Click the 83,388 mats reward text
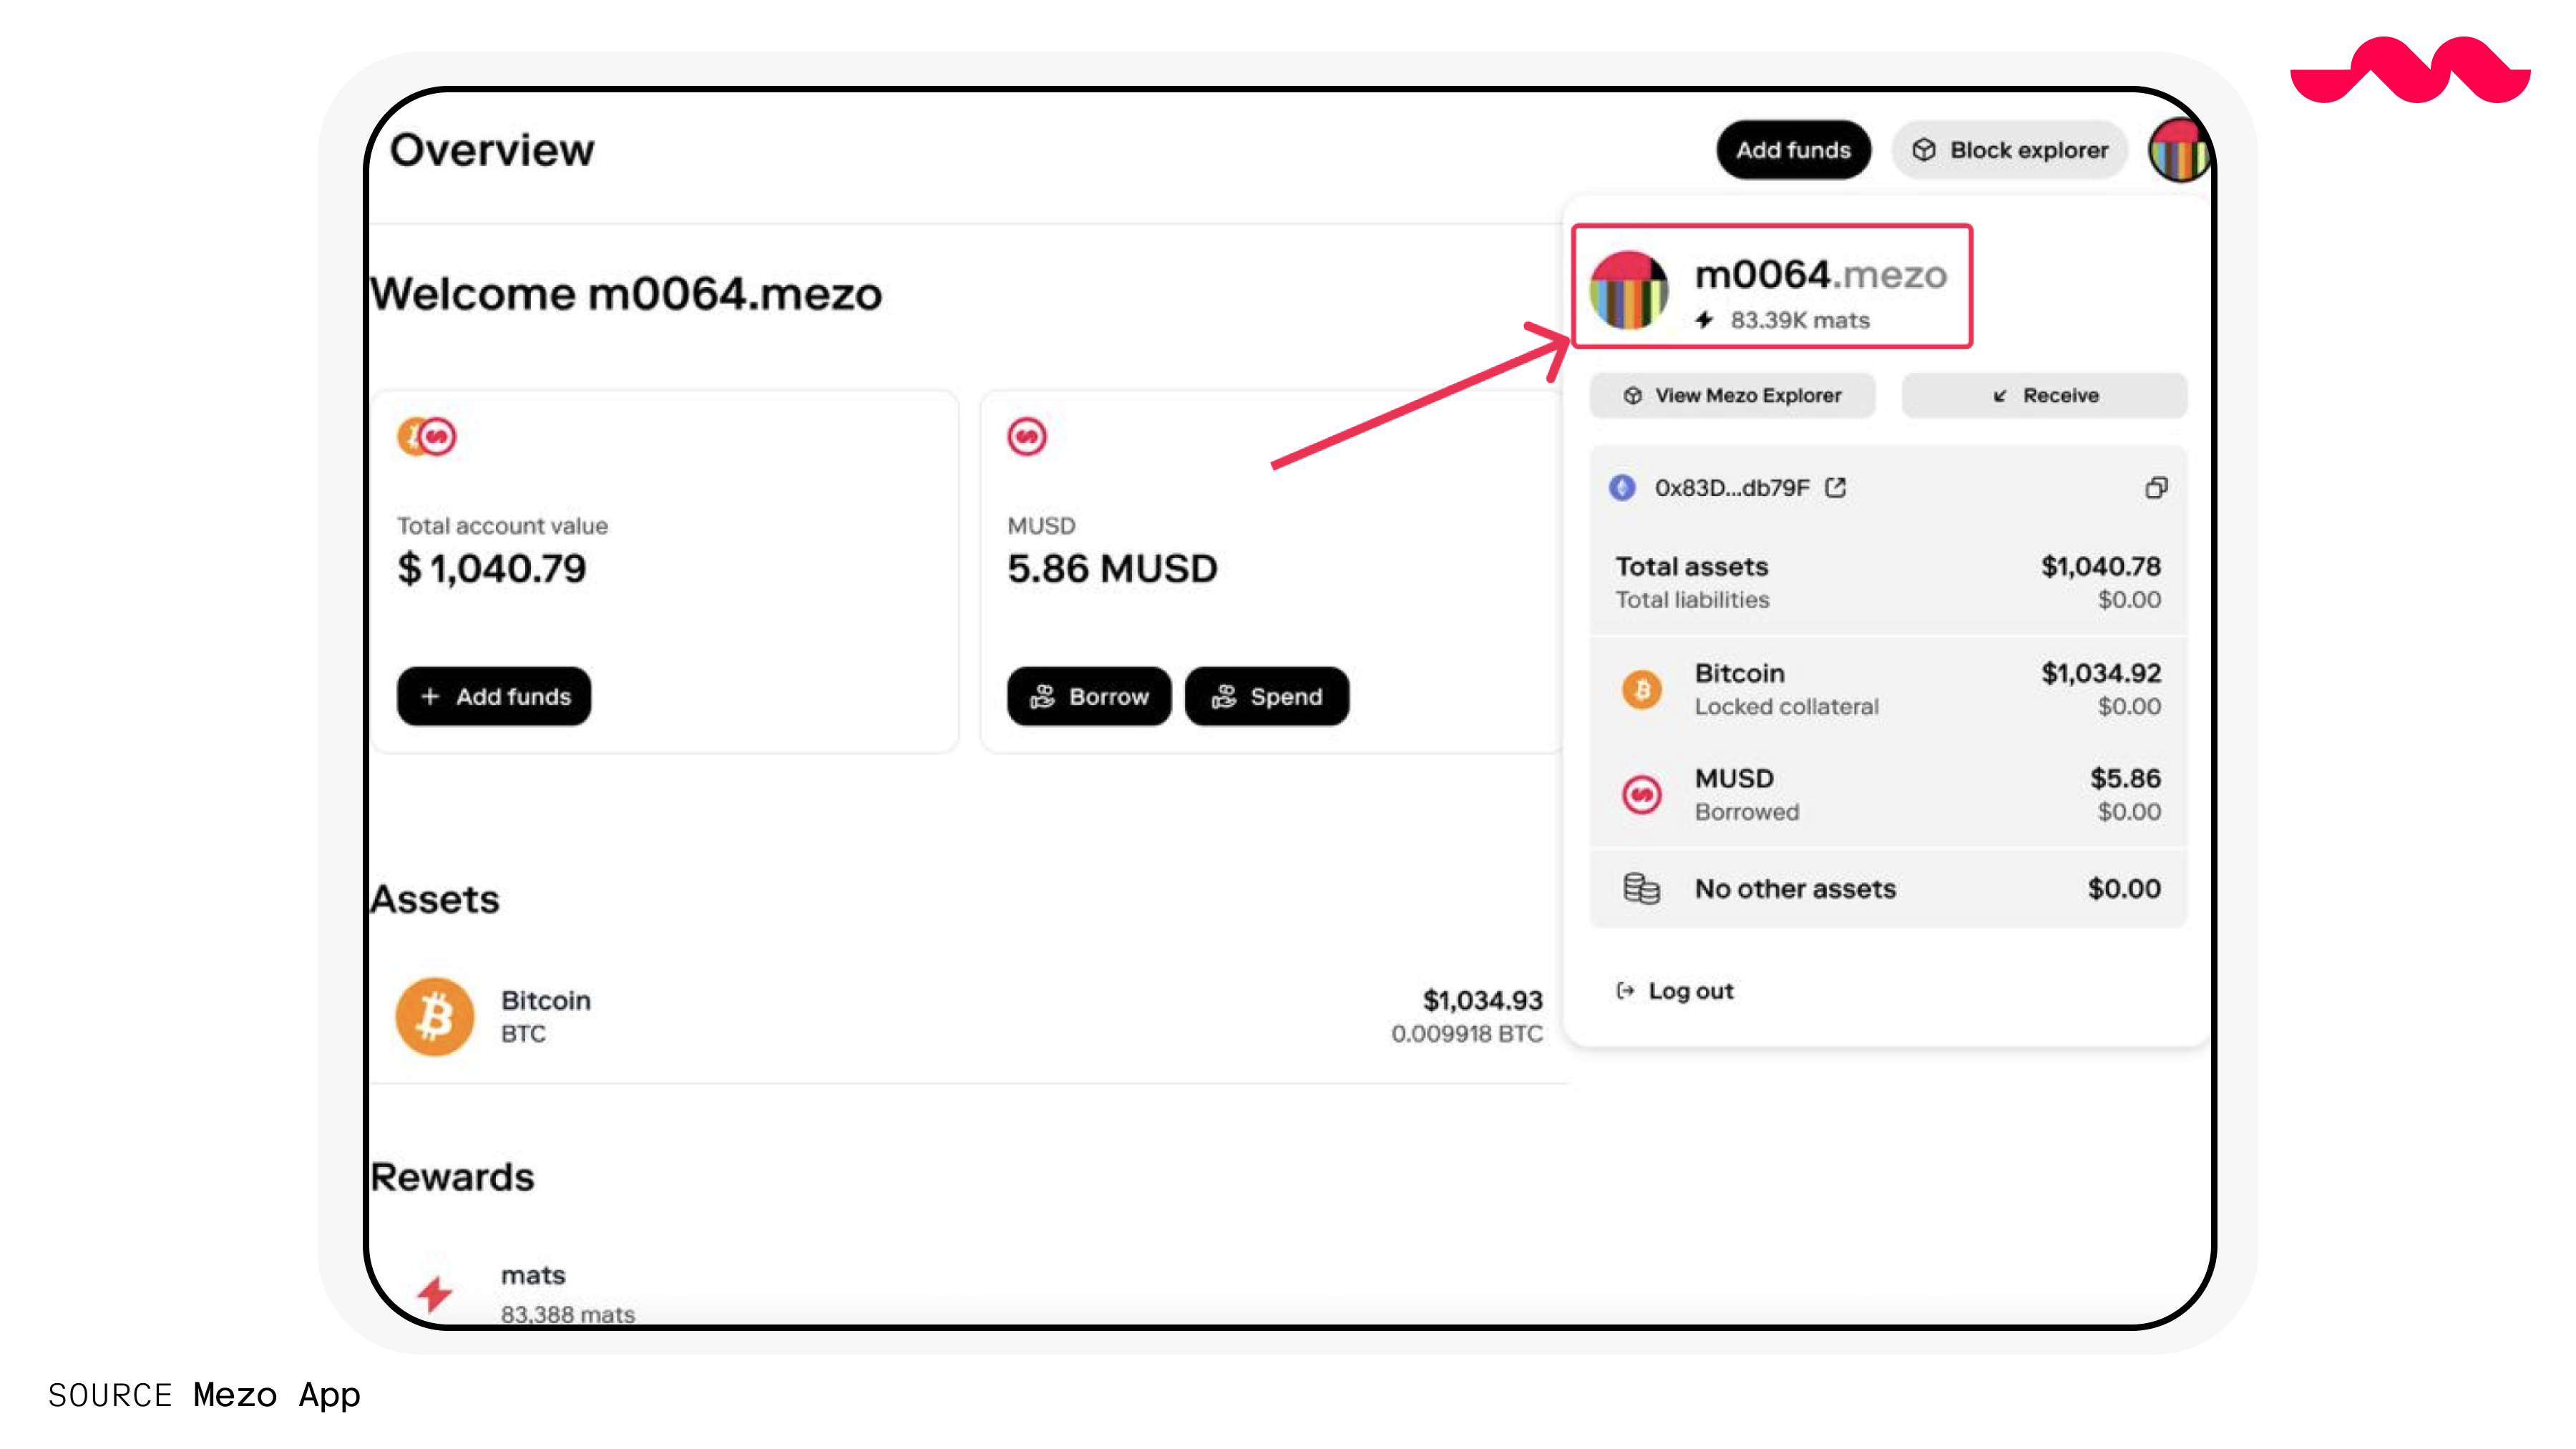 pyautogui.click(x=568, y=1314)
